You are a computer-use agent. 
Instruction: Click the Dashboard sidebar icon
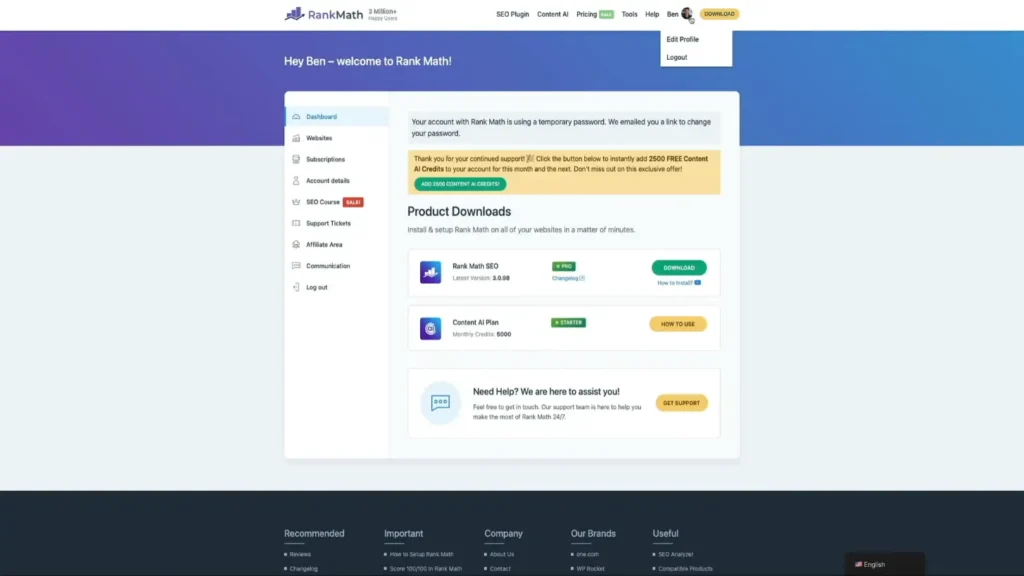pyautogui.click(x=296, y=117)
